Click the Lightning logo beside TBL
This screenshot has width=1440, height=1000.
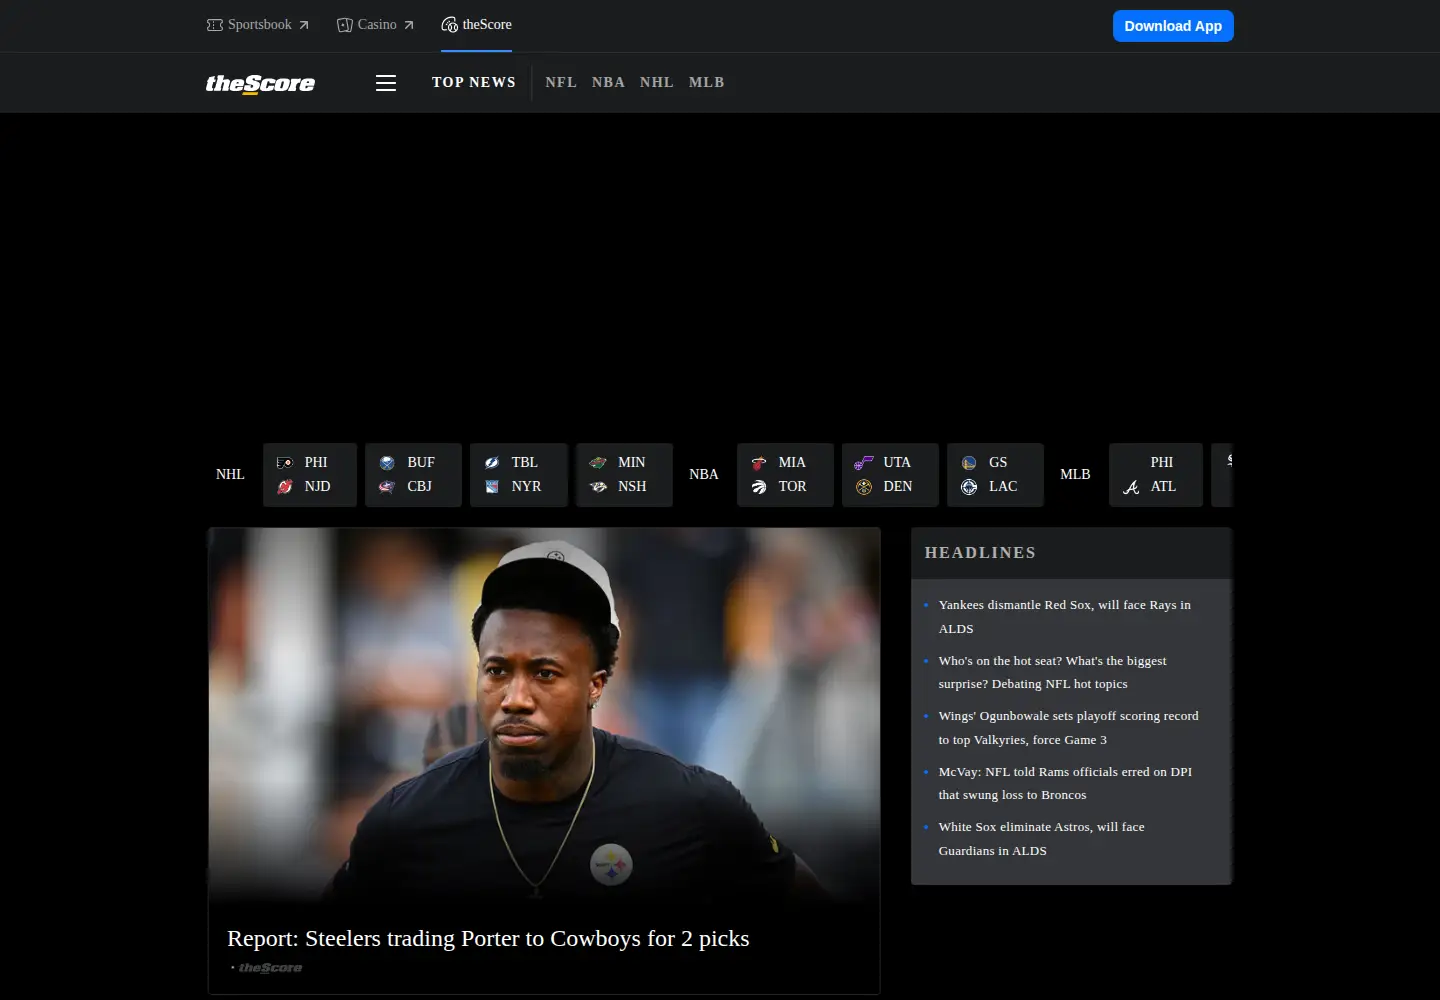point(492,463)
